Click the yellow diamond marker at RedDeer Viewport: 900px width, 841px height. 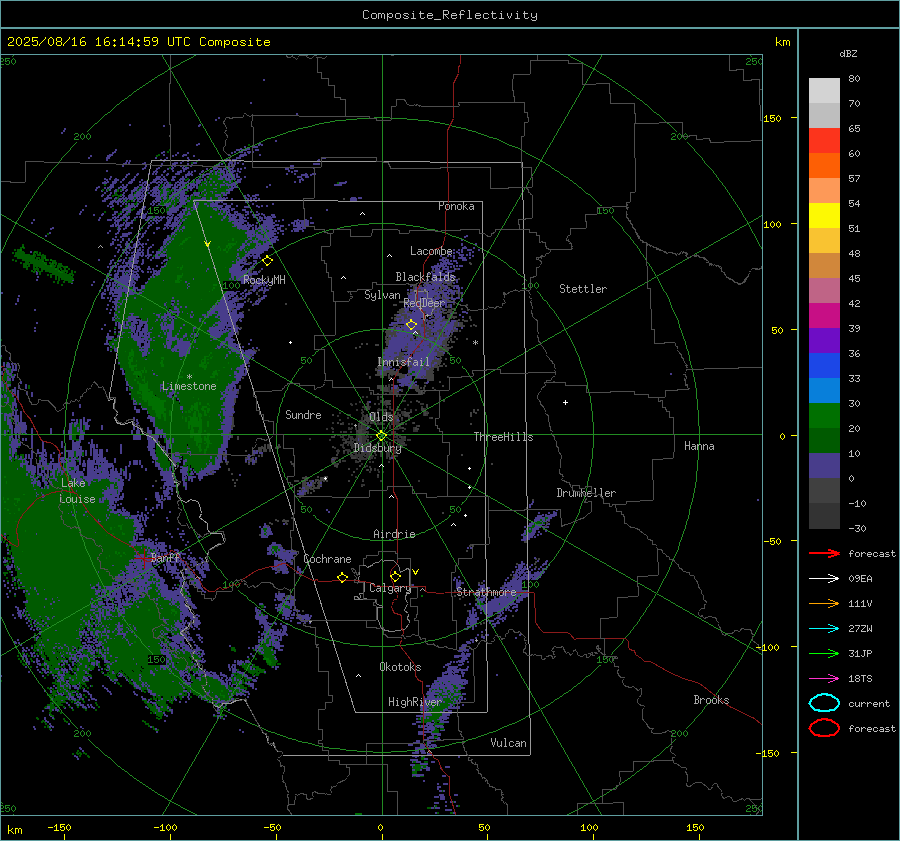point(411,325)
